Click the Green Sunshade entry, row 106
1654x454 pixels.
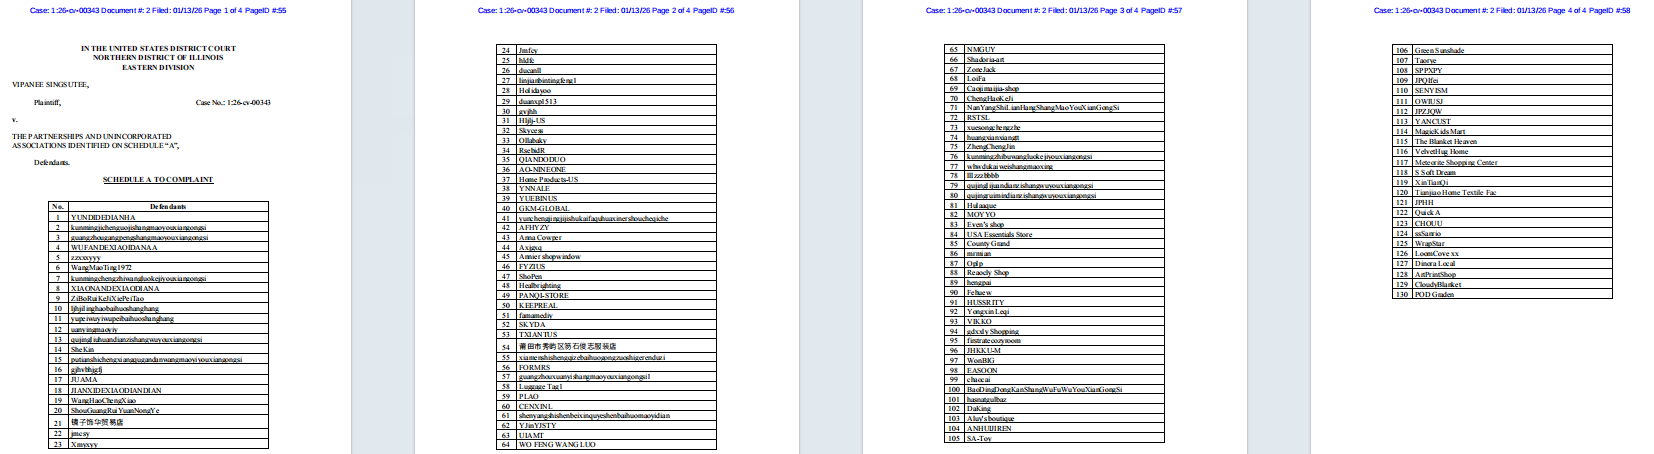pos(1439,50)
